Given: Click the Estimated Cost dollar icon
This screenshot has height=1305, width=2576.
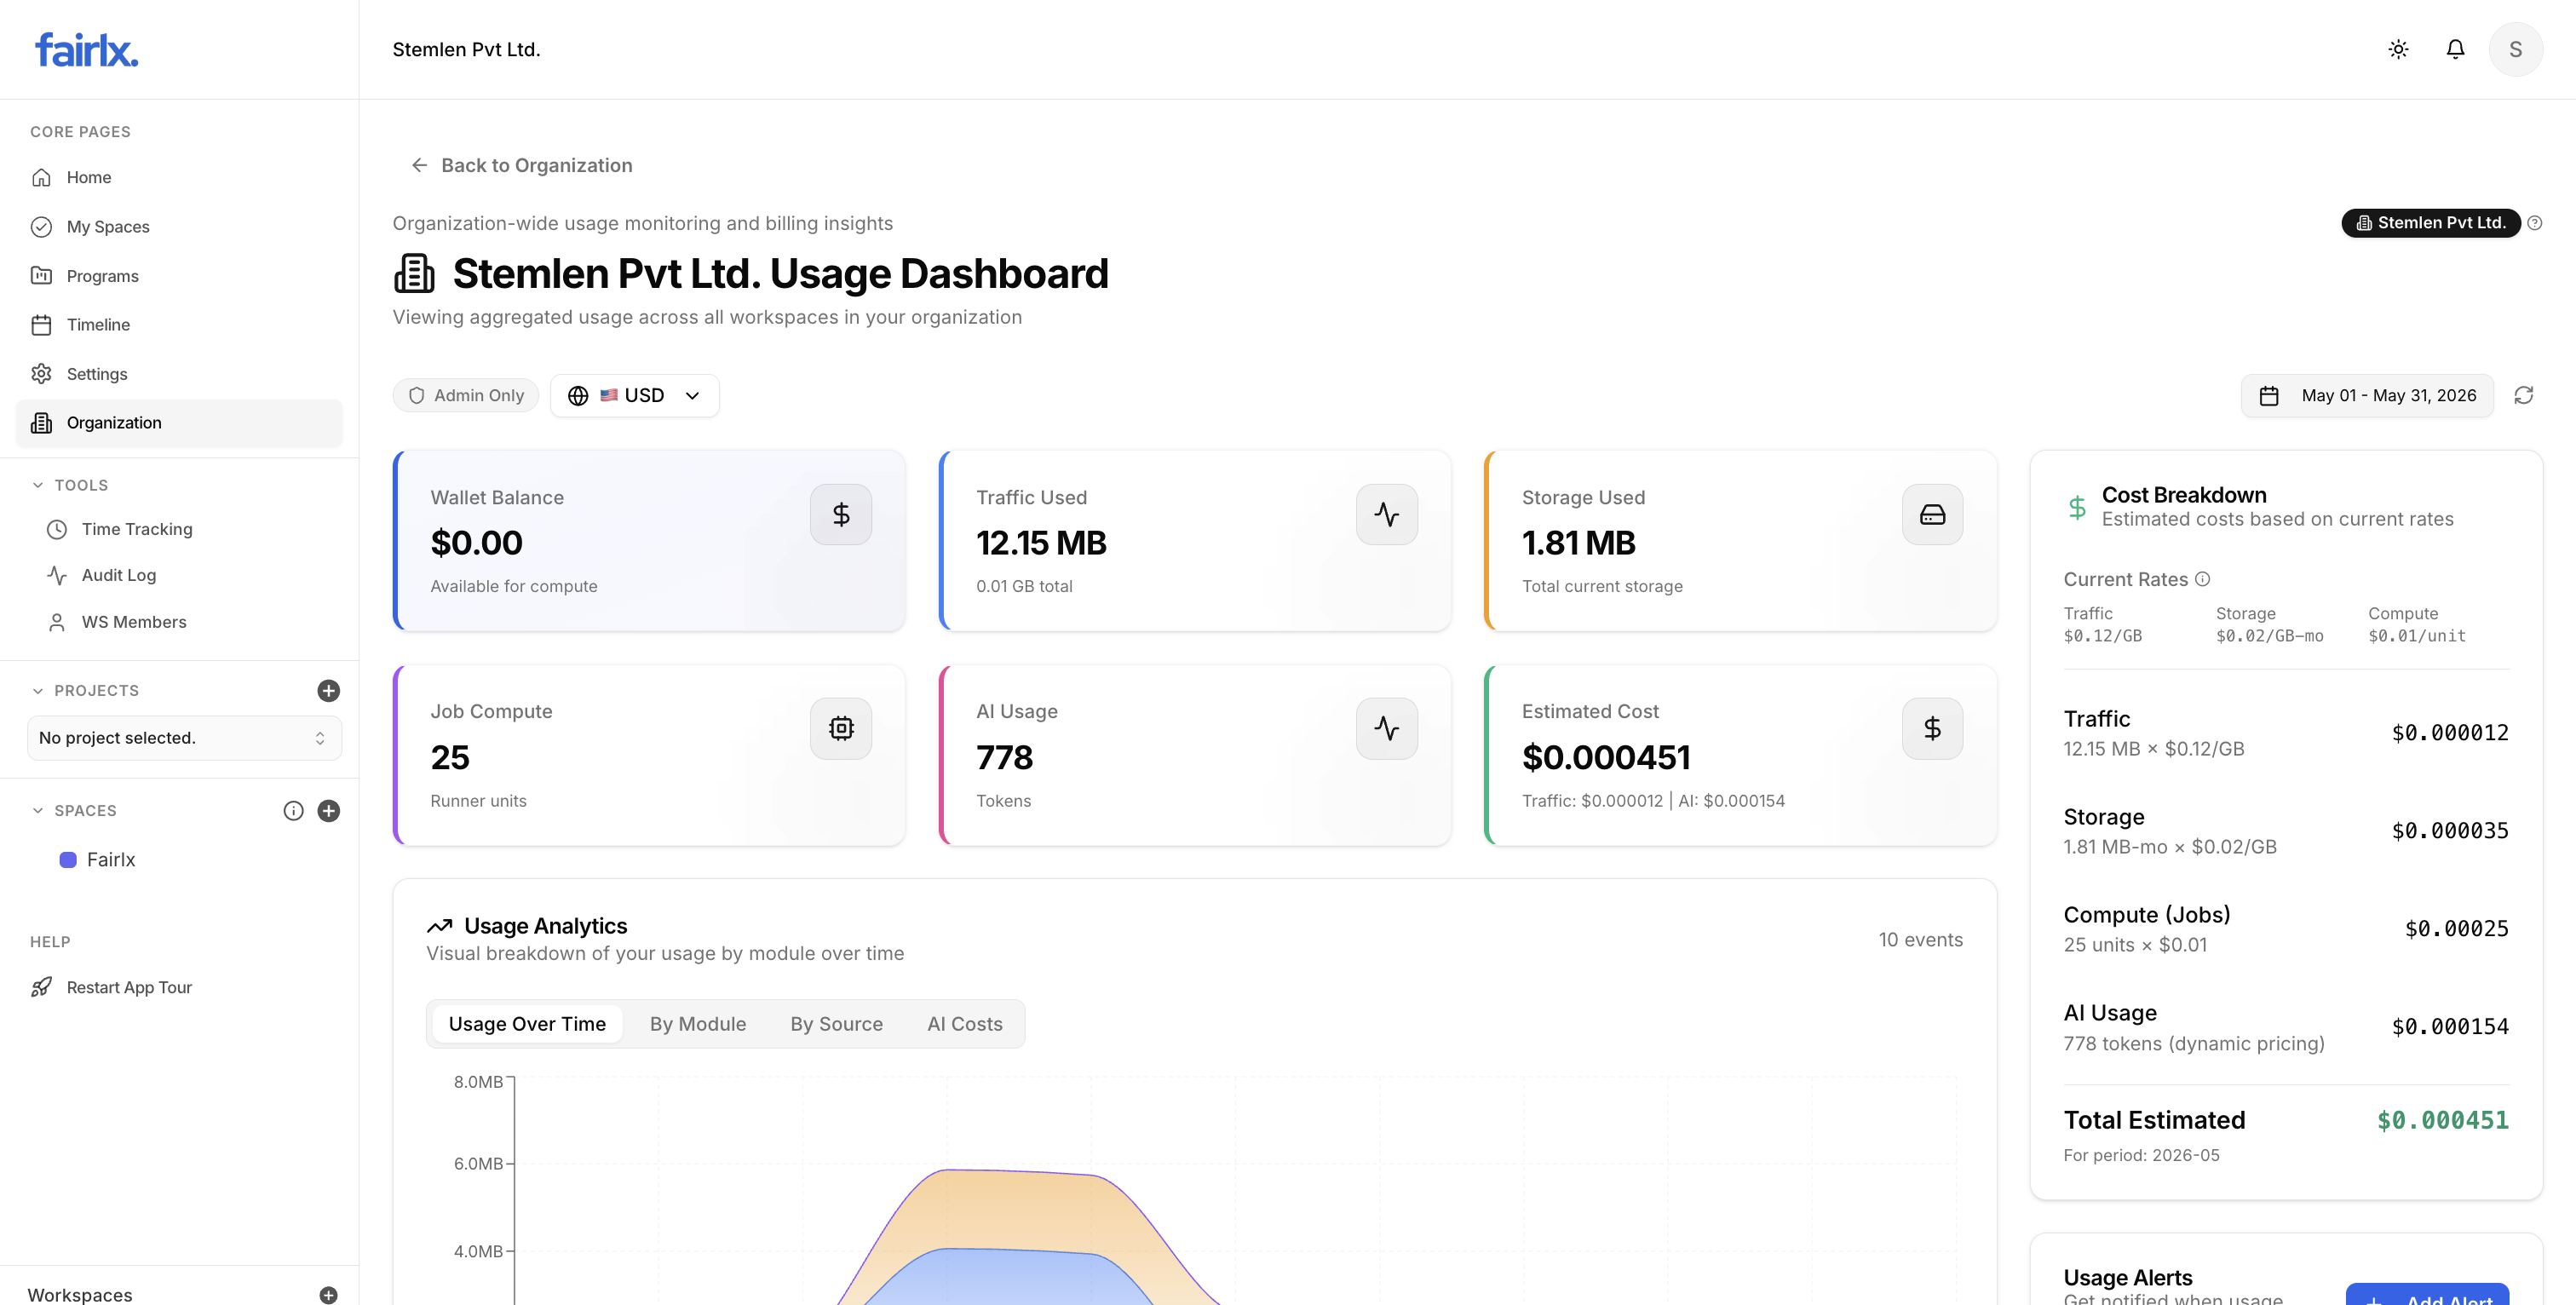Looking at the screenshot, I should [x=1932, y=728].
